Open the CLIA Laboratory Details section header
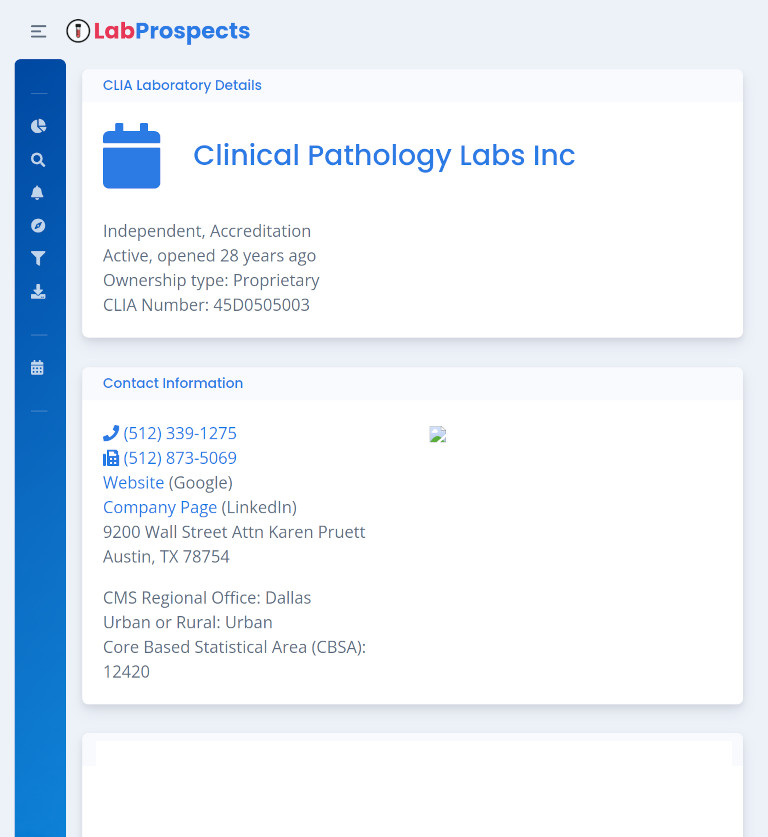The width and height of the screenshot is (768, 837). click(182, 85)
